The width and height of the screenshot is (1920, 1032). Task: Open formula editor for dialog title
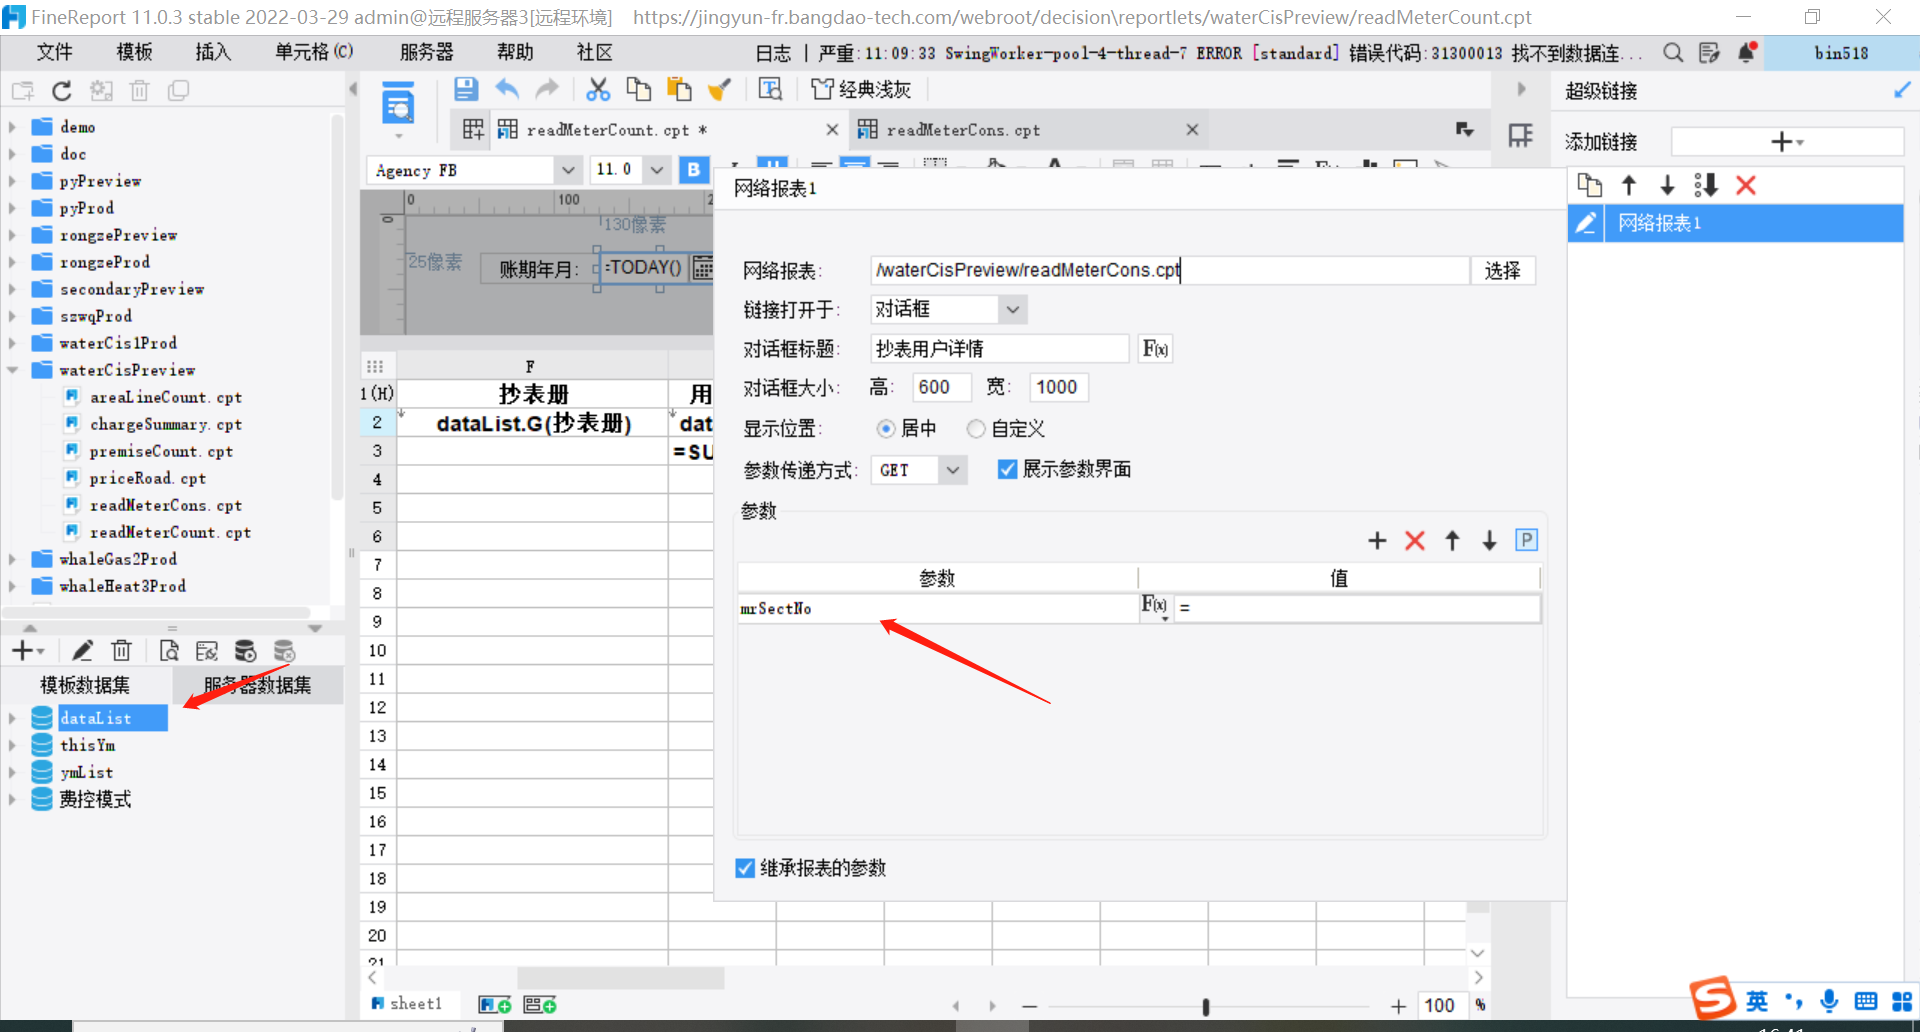pos(1155,349)
